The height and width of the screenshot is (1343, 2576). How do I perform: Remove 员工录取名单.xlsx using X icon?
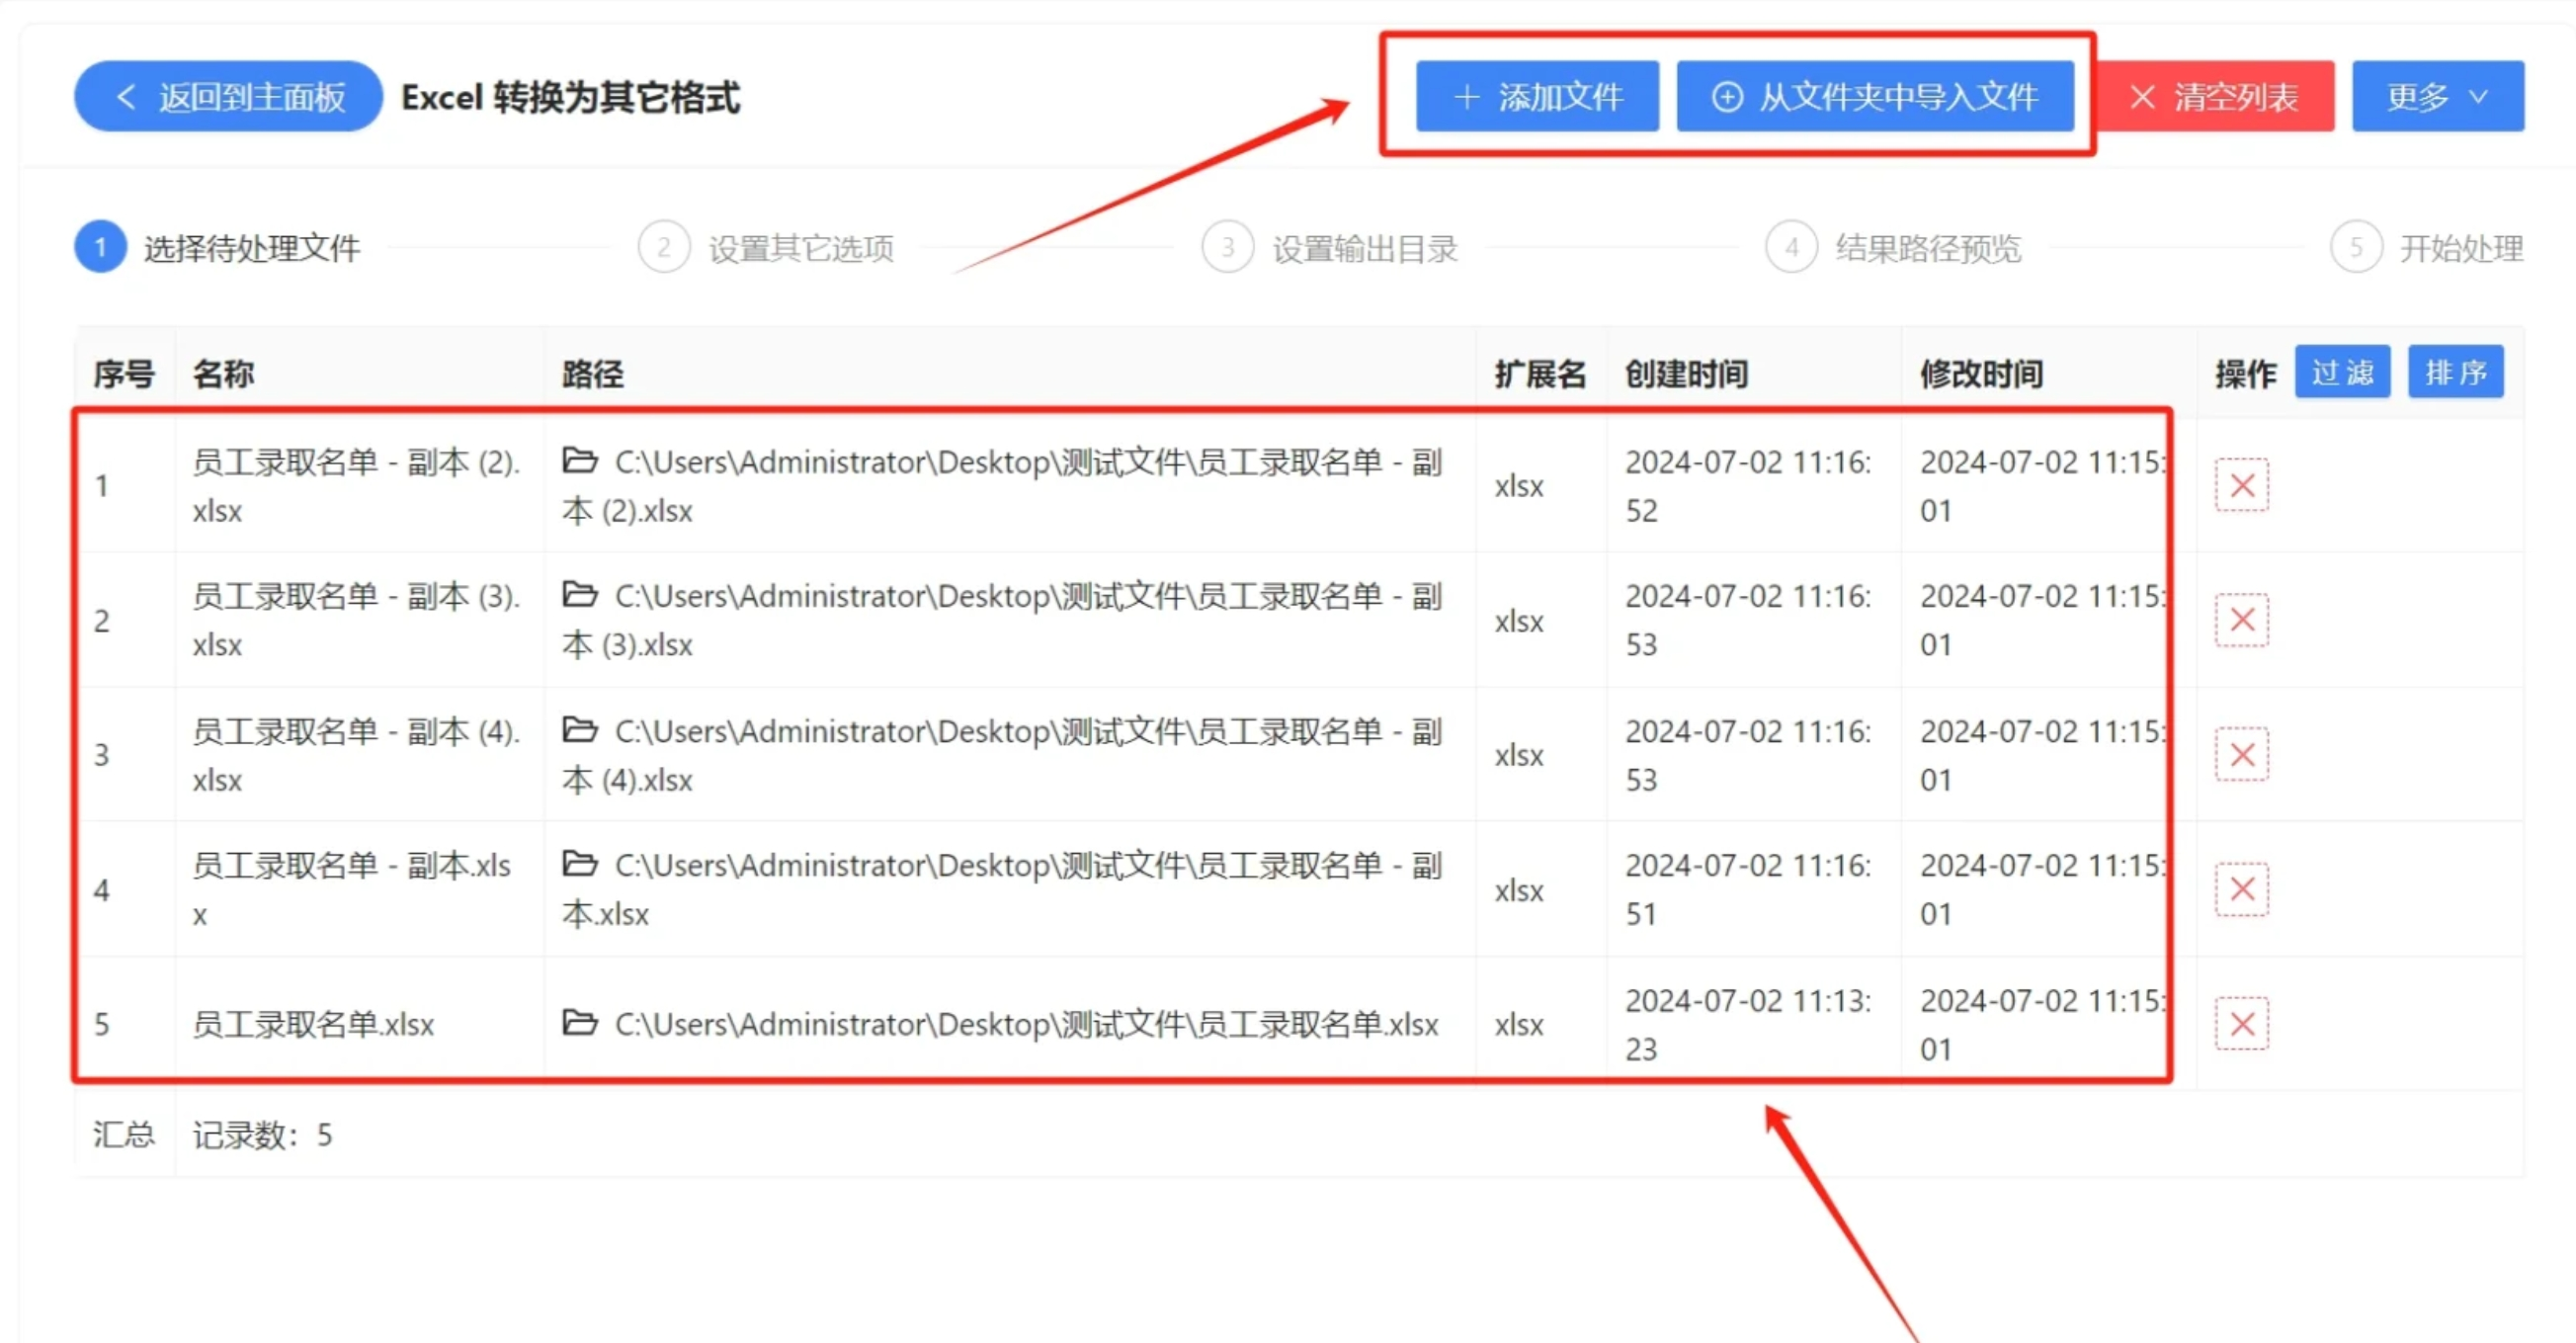(x=2241, y=1024)
